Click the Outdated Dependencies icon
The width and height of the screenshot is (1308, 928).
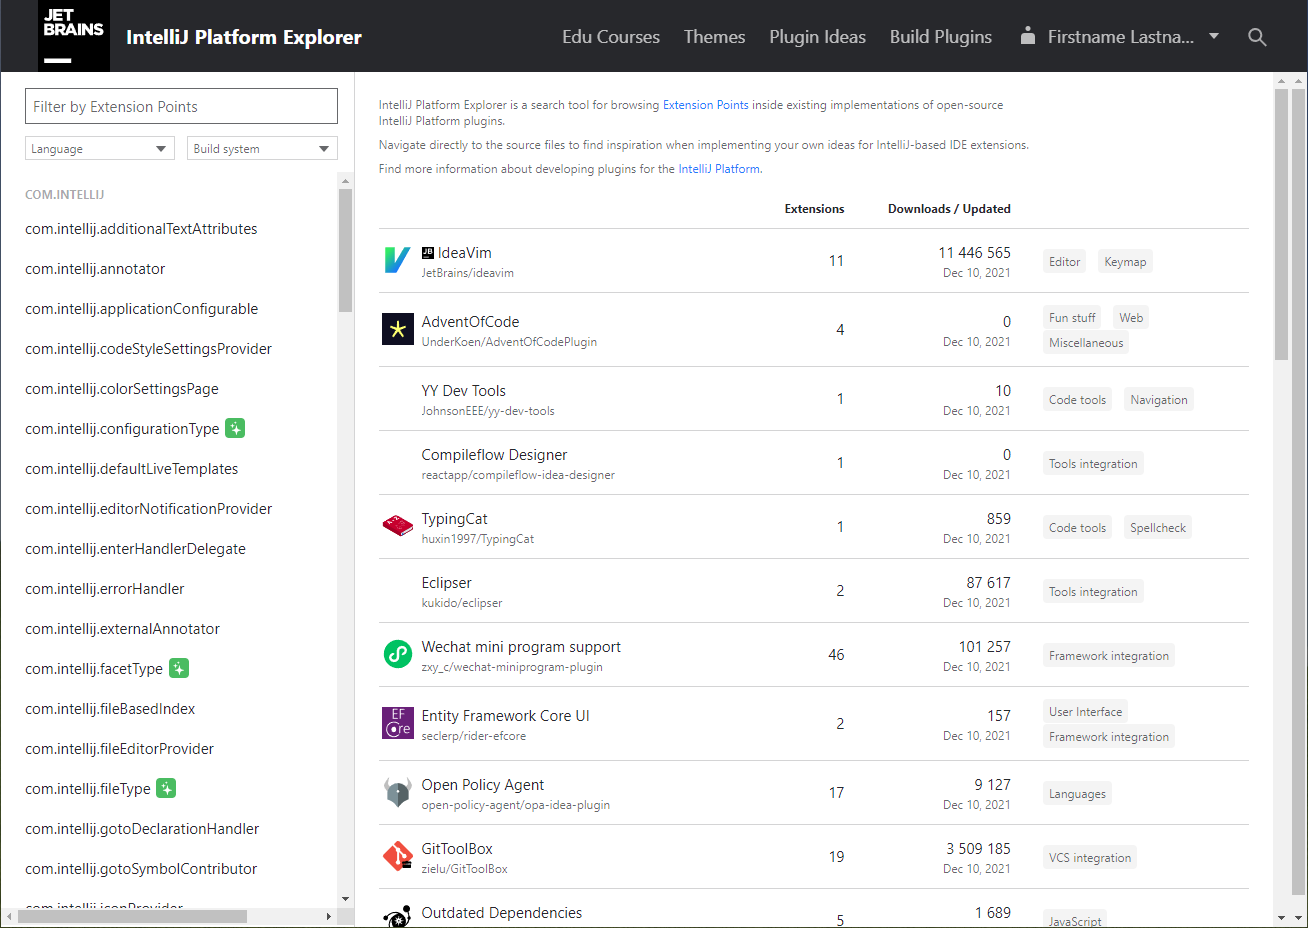pos(398,916)
